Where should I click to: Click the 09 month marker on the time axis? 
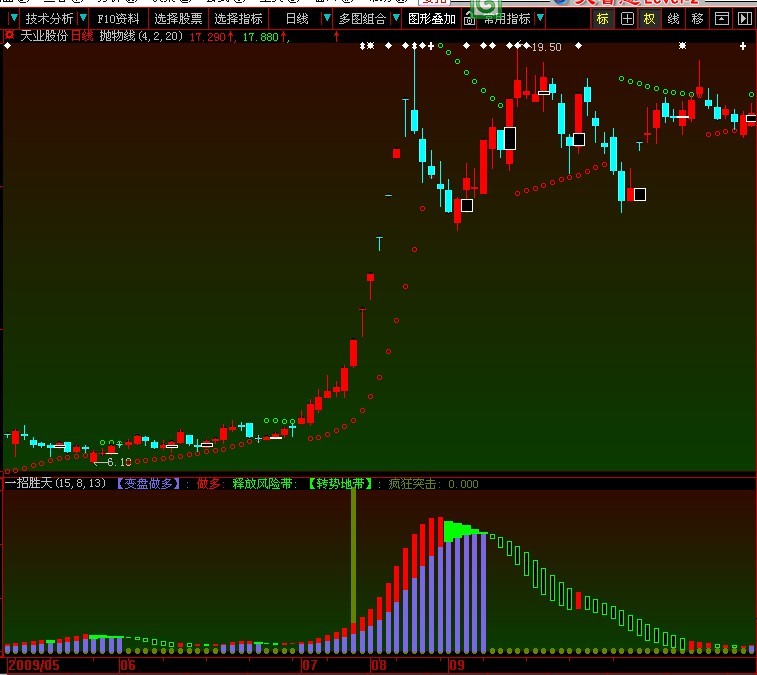pyautogui.click(x=456, y=665)
